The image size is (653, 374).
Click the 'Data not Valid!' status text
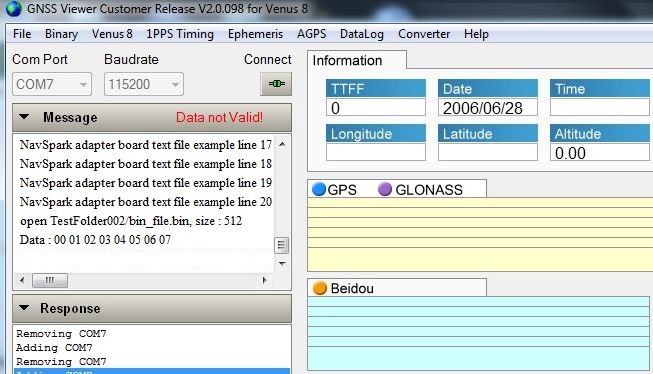coord(219,117)
